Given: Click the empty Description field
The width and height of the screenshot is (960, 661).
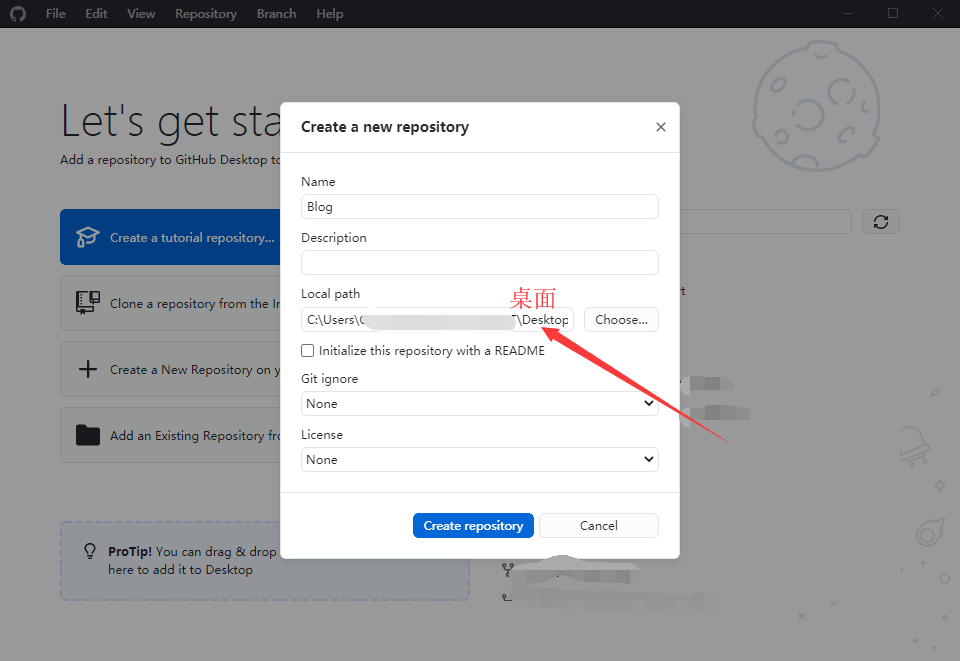Looking at the screenshot, I should tap(479, 263).
